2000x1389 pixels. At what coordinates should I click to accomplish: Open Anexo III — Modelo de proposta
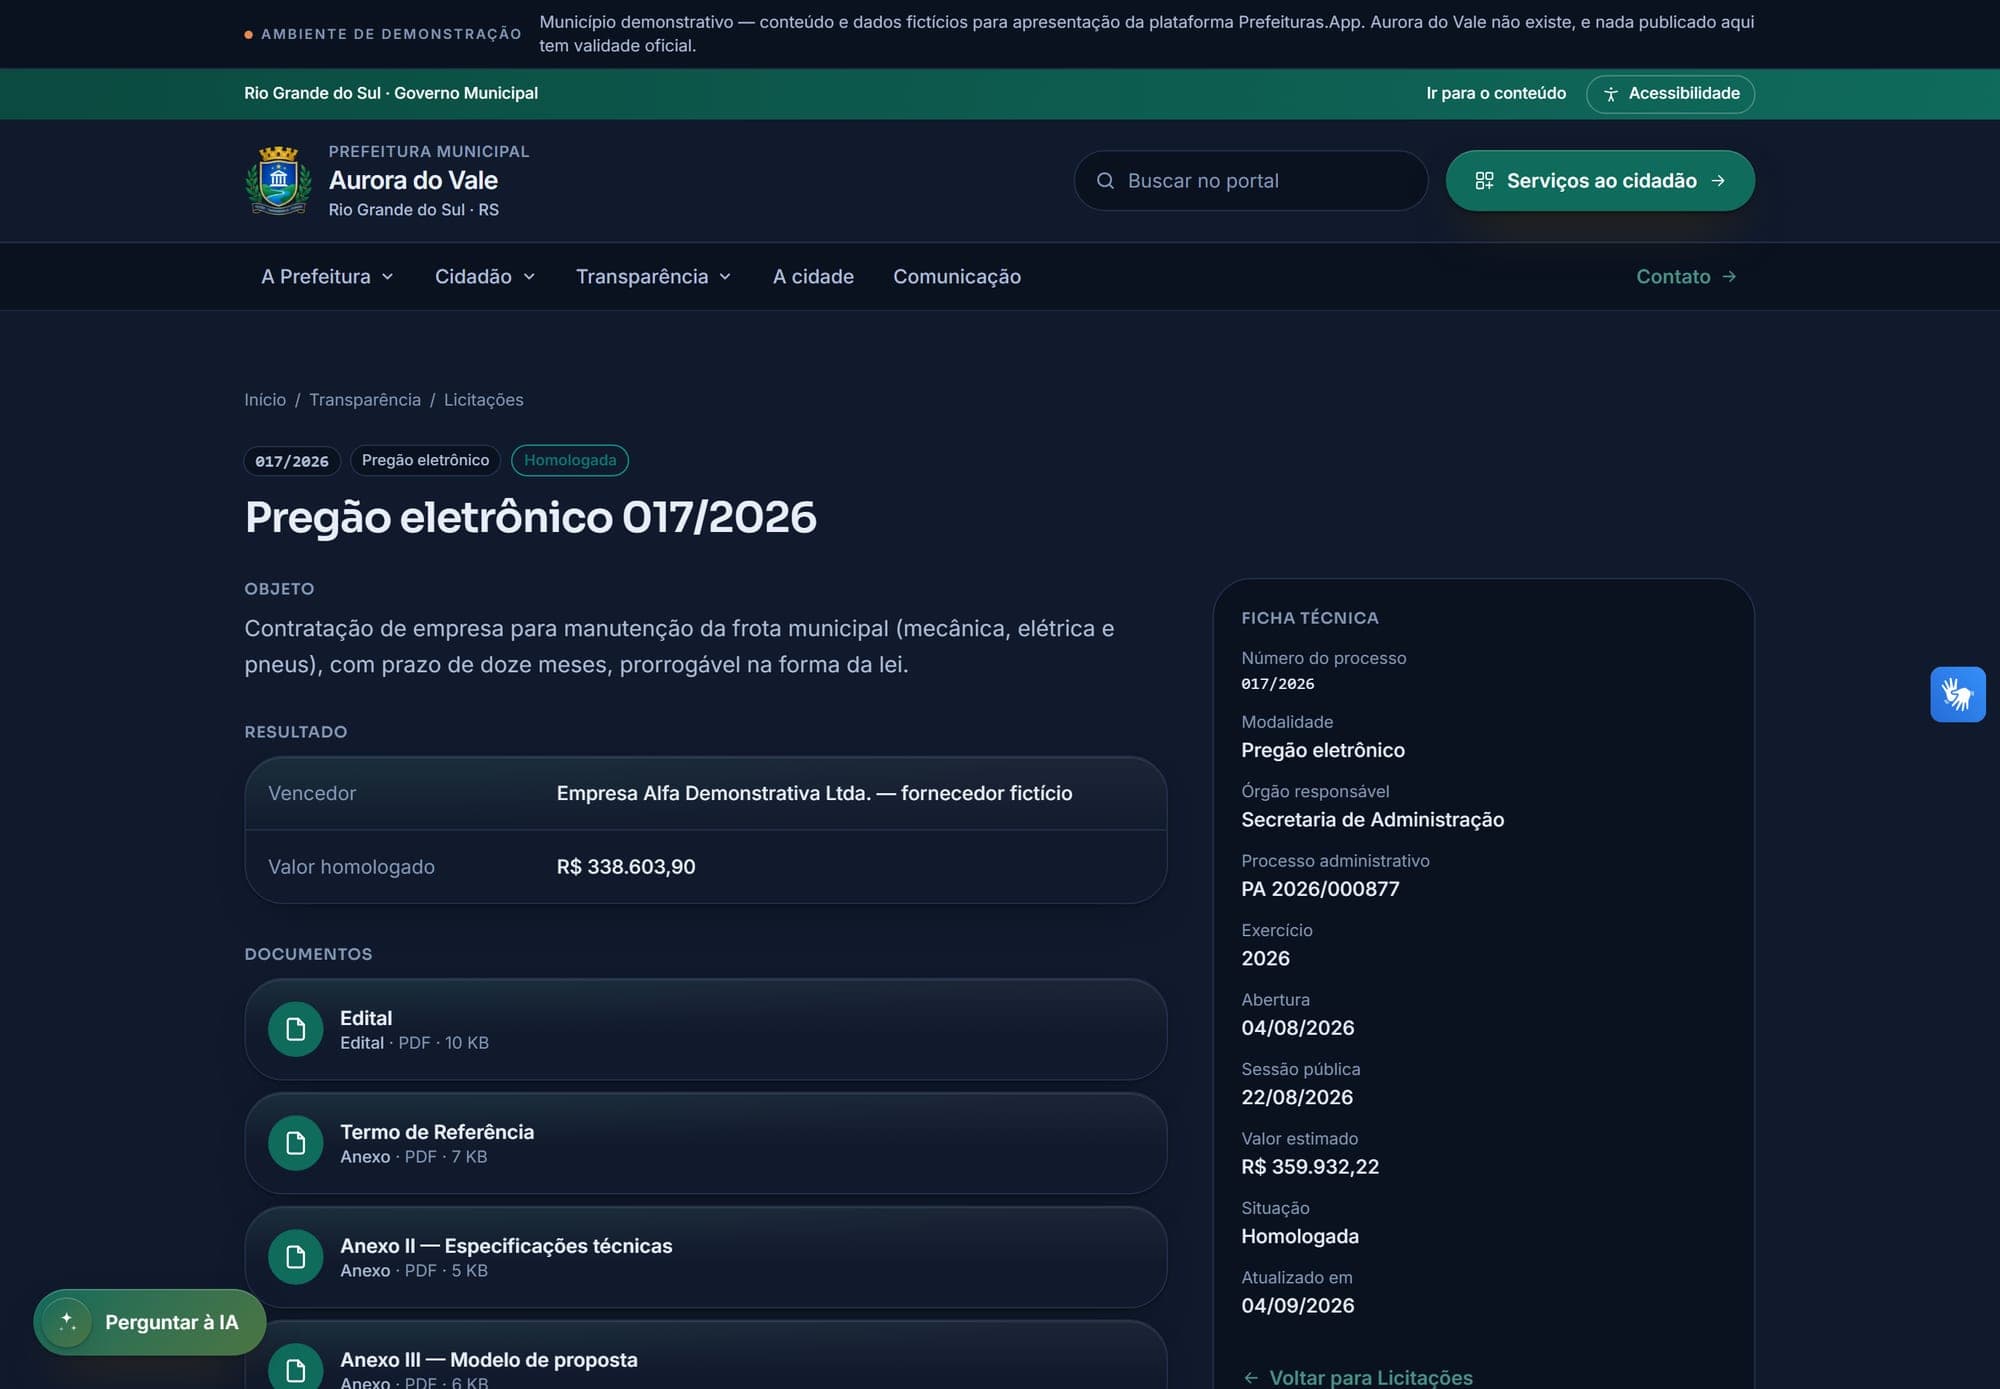[705, 1357]
